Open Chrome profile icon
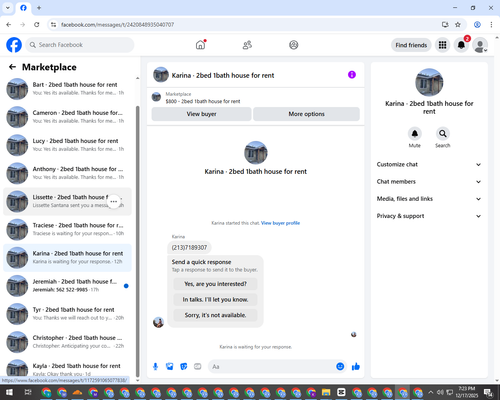The height and width of the screenshot is (400, 500). (x=477, y=25)
